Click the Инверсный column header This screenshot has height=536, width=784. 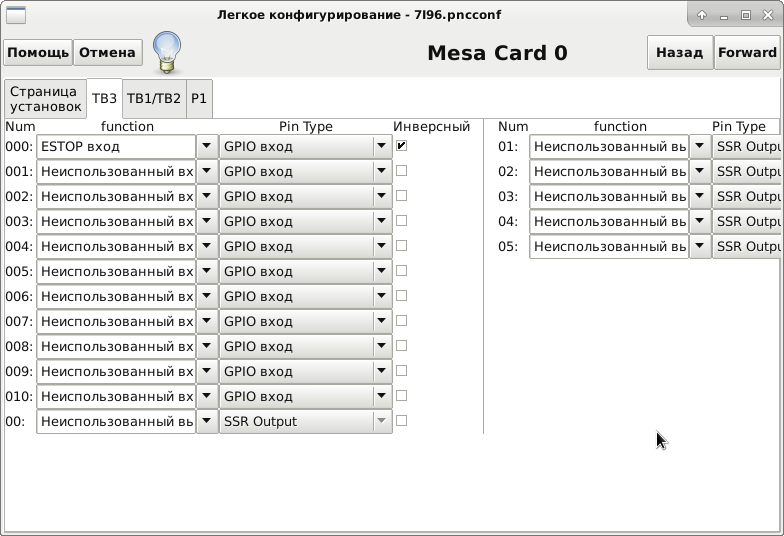(x=432, y=126)
